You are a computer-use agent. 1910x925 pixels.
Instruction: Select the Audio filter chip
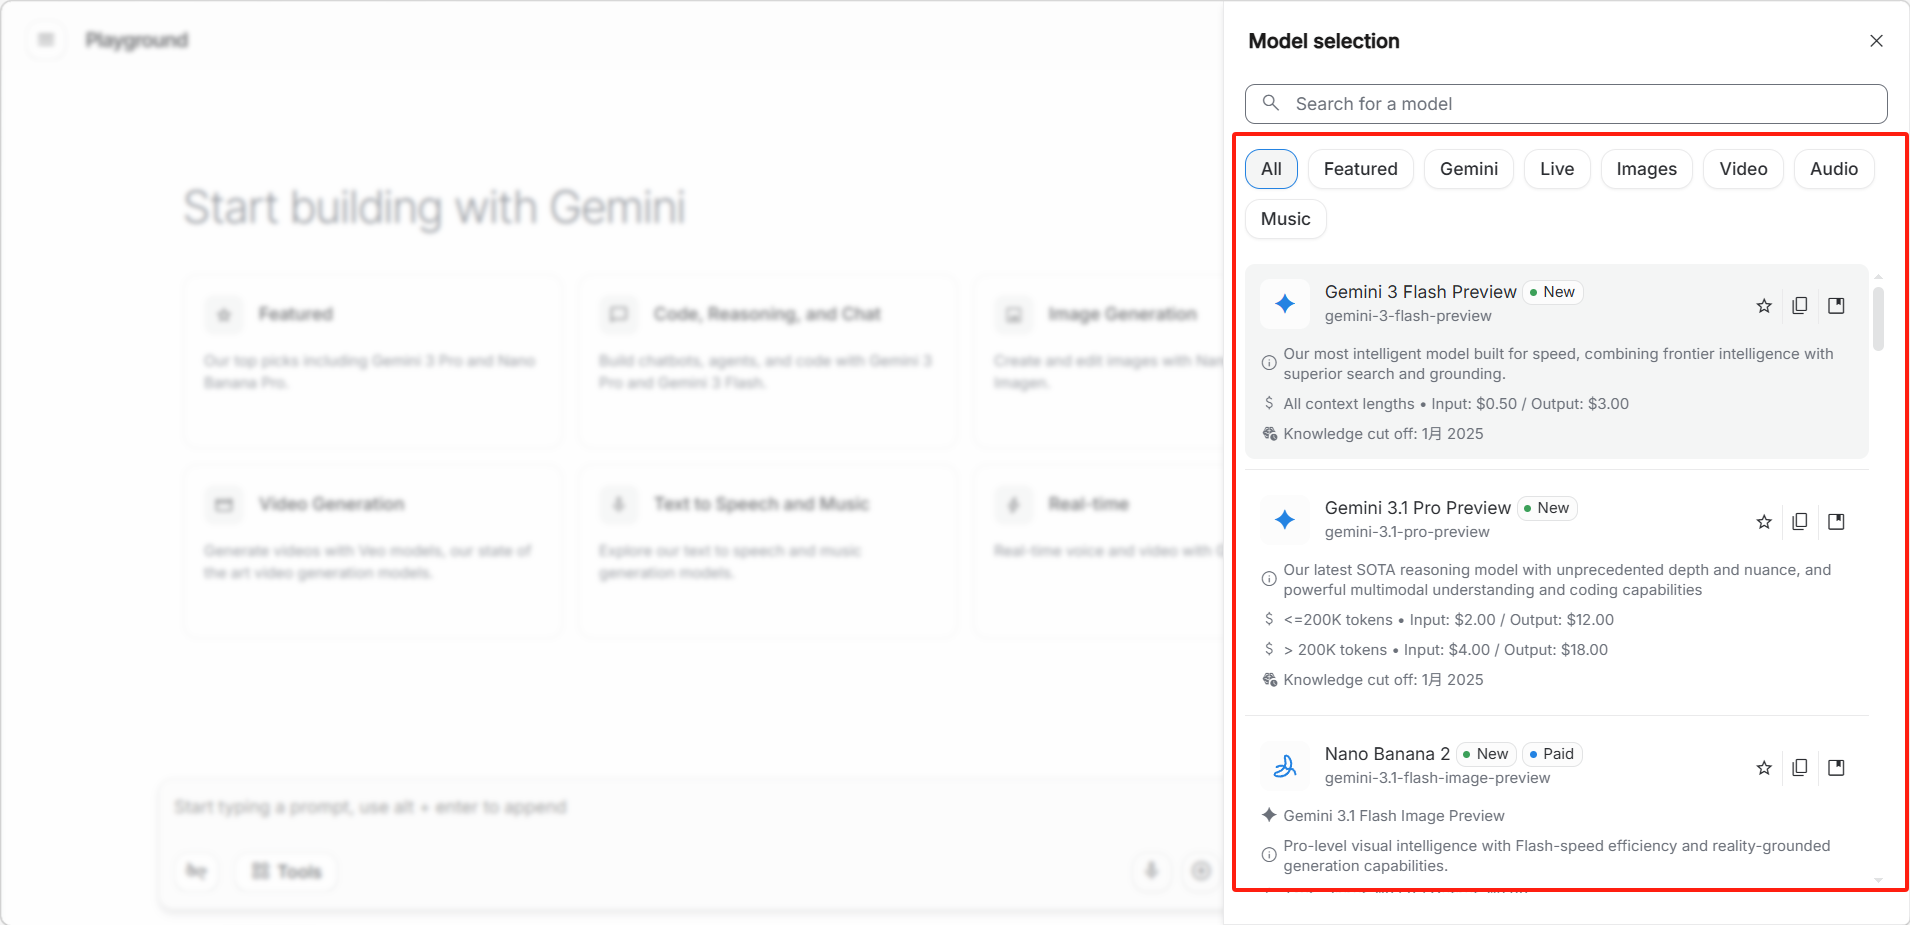pos(1834,169)
